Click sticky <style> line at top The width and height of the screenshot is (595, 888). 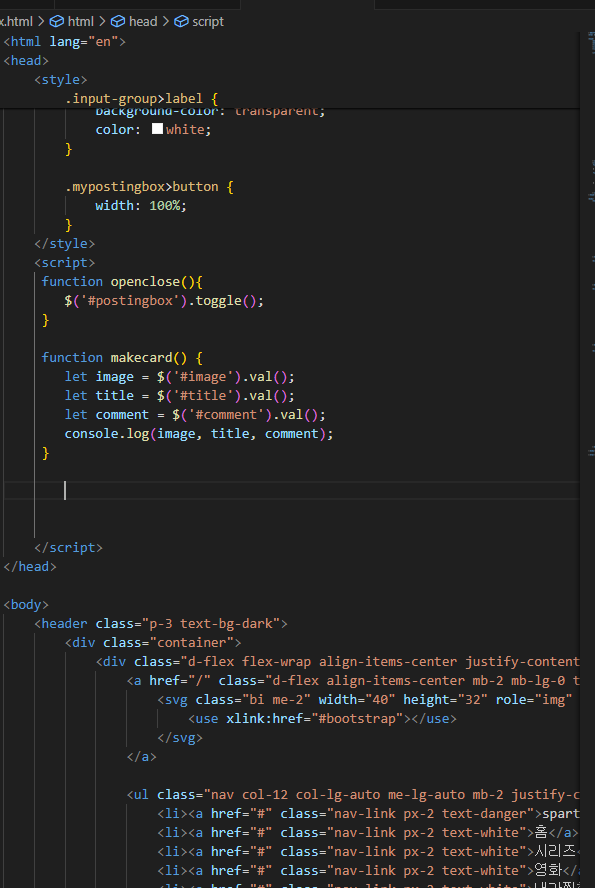(61, 80)
